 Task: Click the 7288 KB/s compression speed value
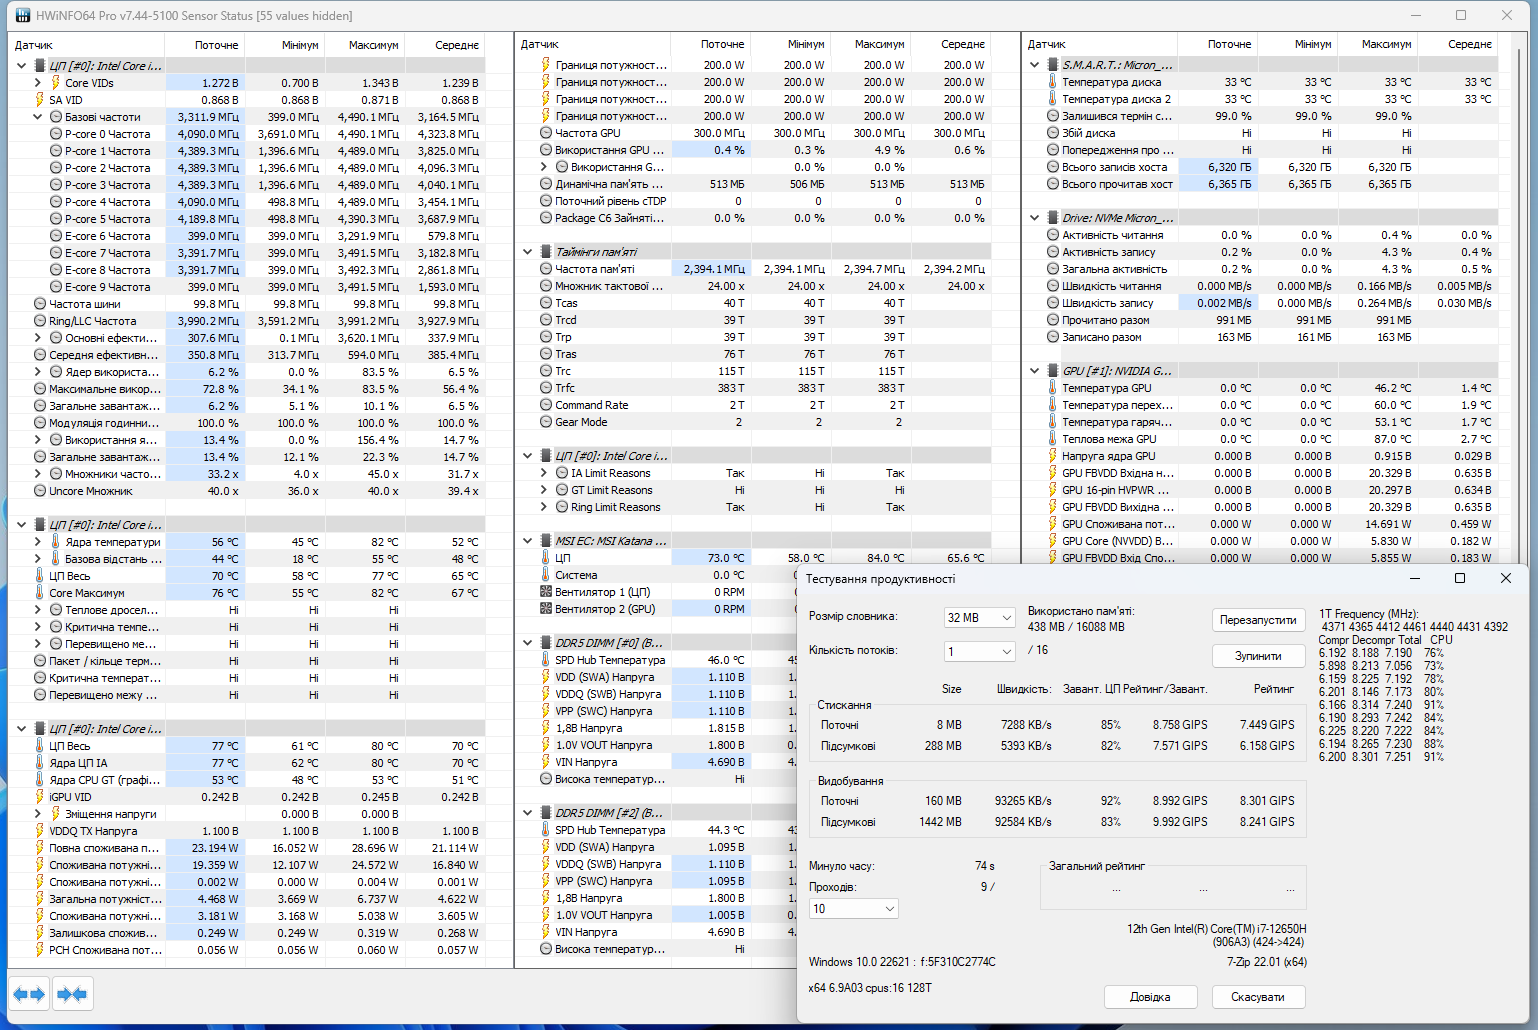click(1026, 725)
